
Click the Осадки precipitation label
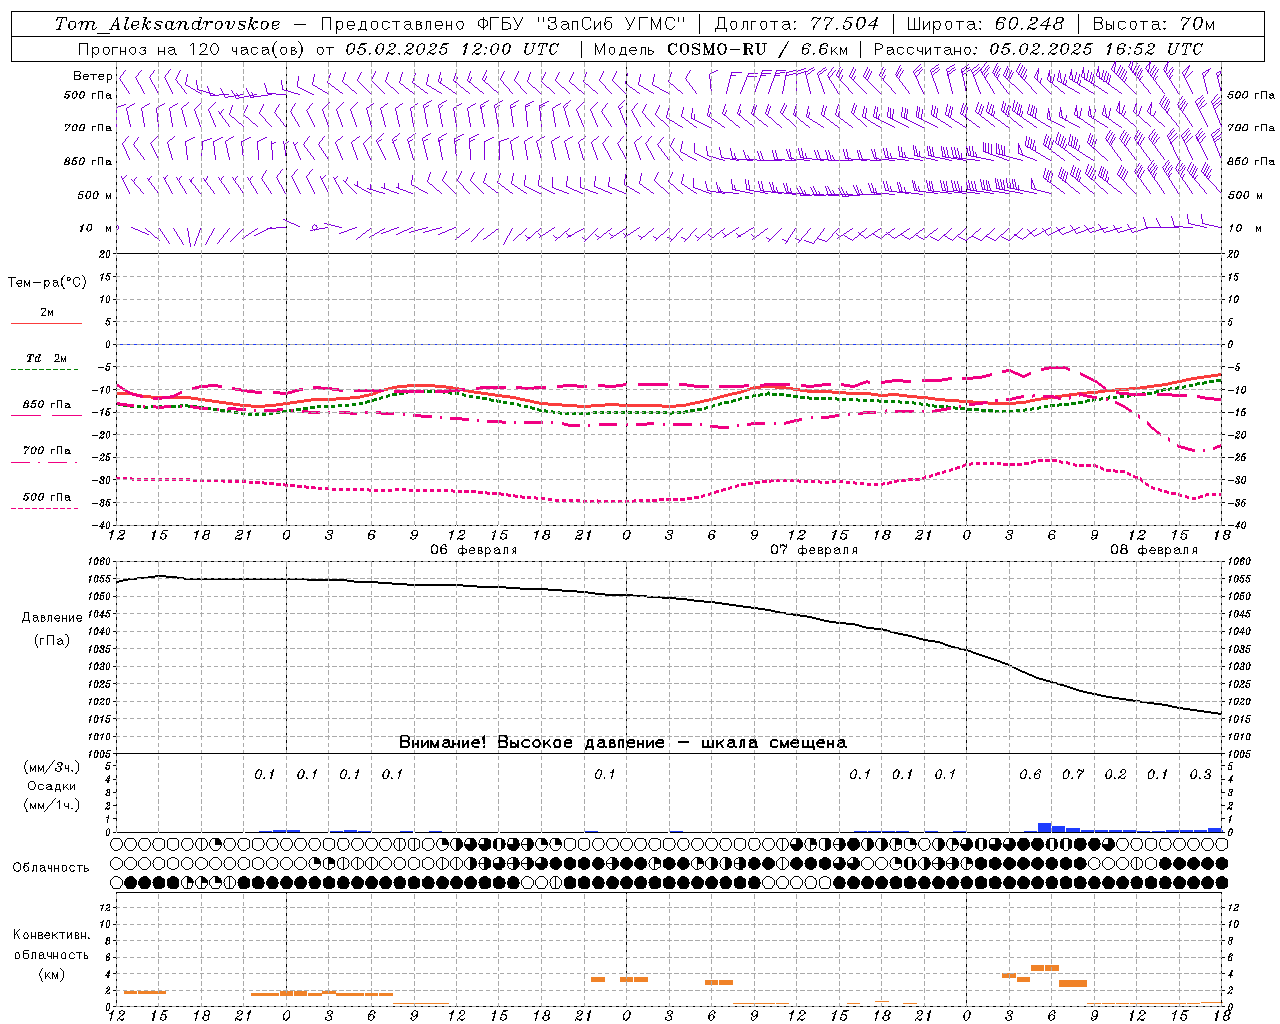(52, 786)
